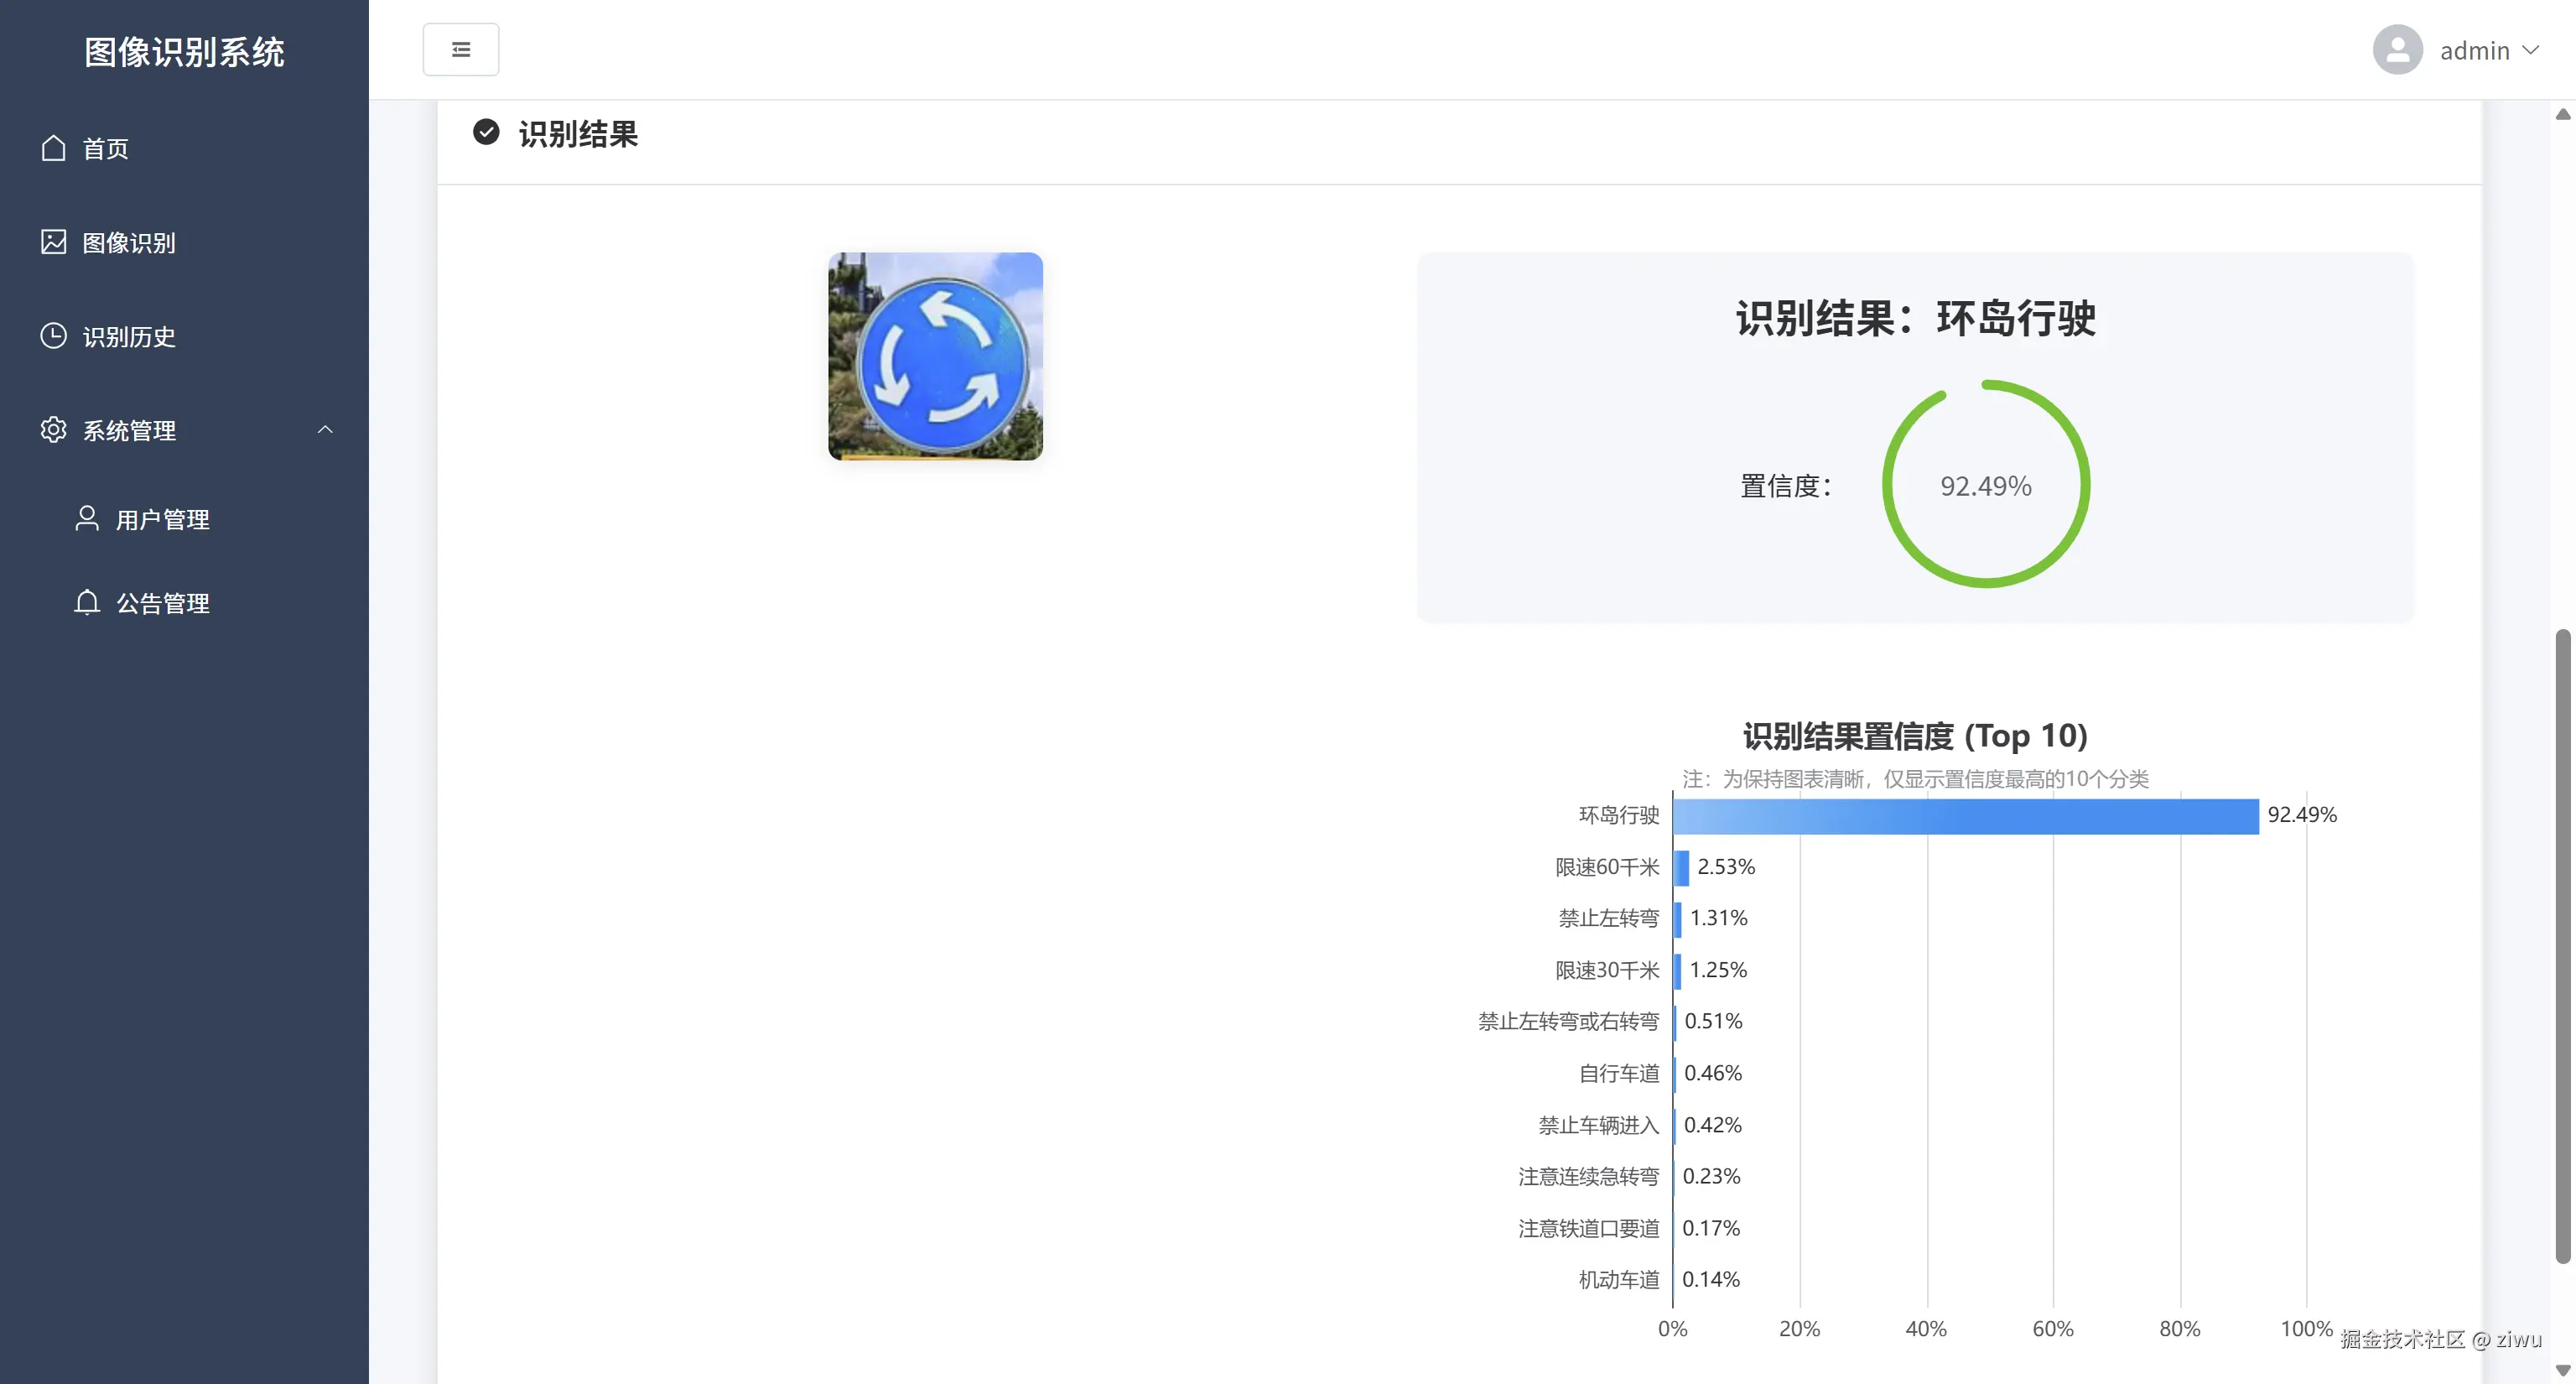Image resolution: width=2576 pixels, height=1384 pixels.
Task: Select the user icon next to 用户管理
Action: point(86,518)
